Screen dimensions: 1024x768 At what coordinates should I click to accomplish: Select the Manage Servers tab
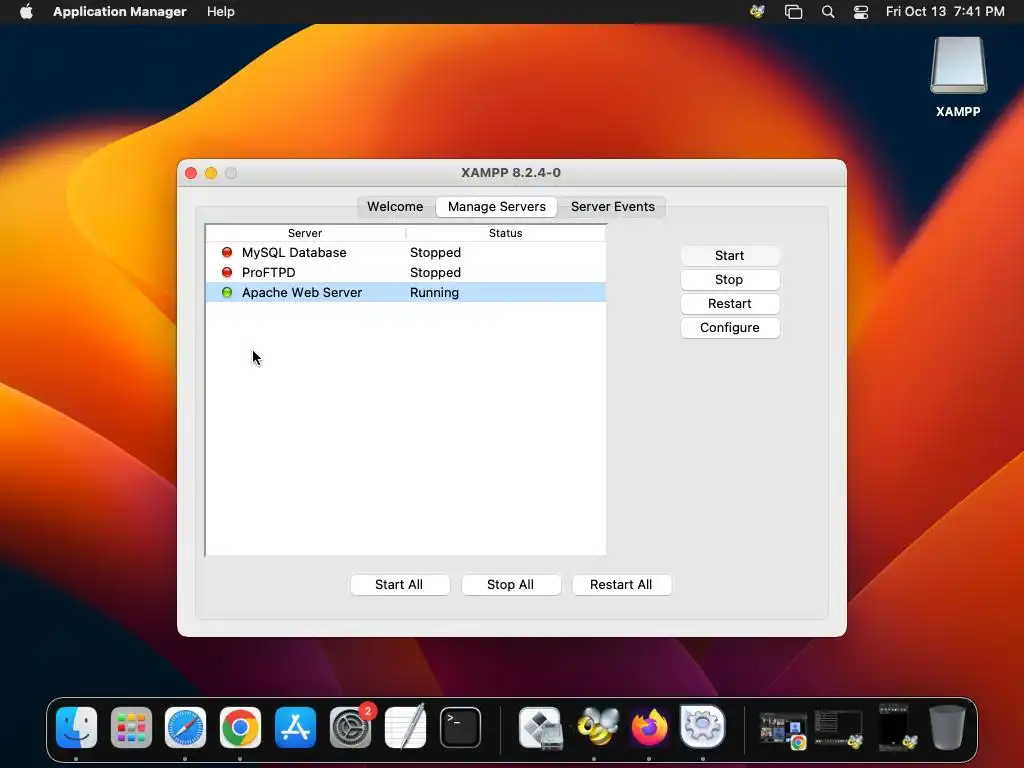coord(496,206)
